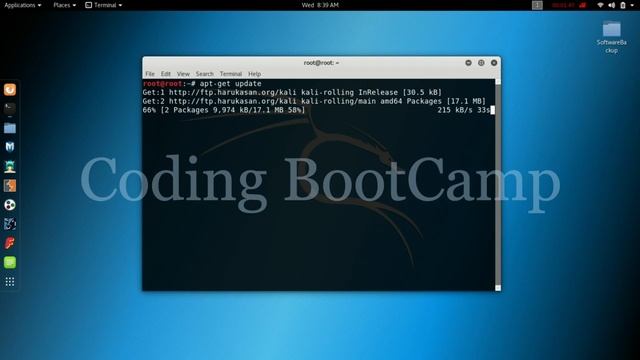This screenshot has height=360, width=640.
Task: Open the View menu in terminal
Action: 183,74
